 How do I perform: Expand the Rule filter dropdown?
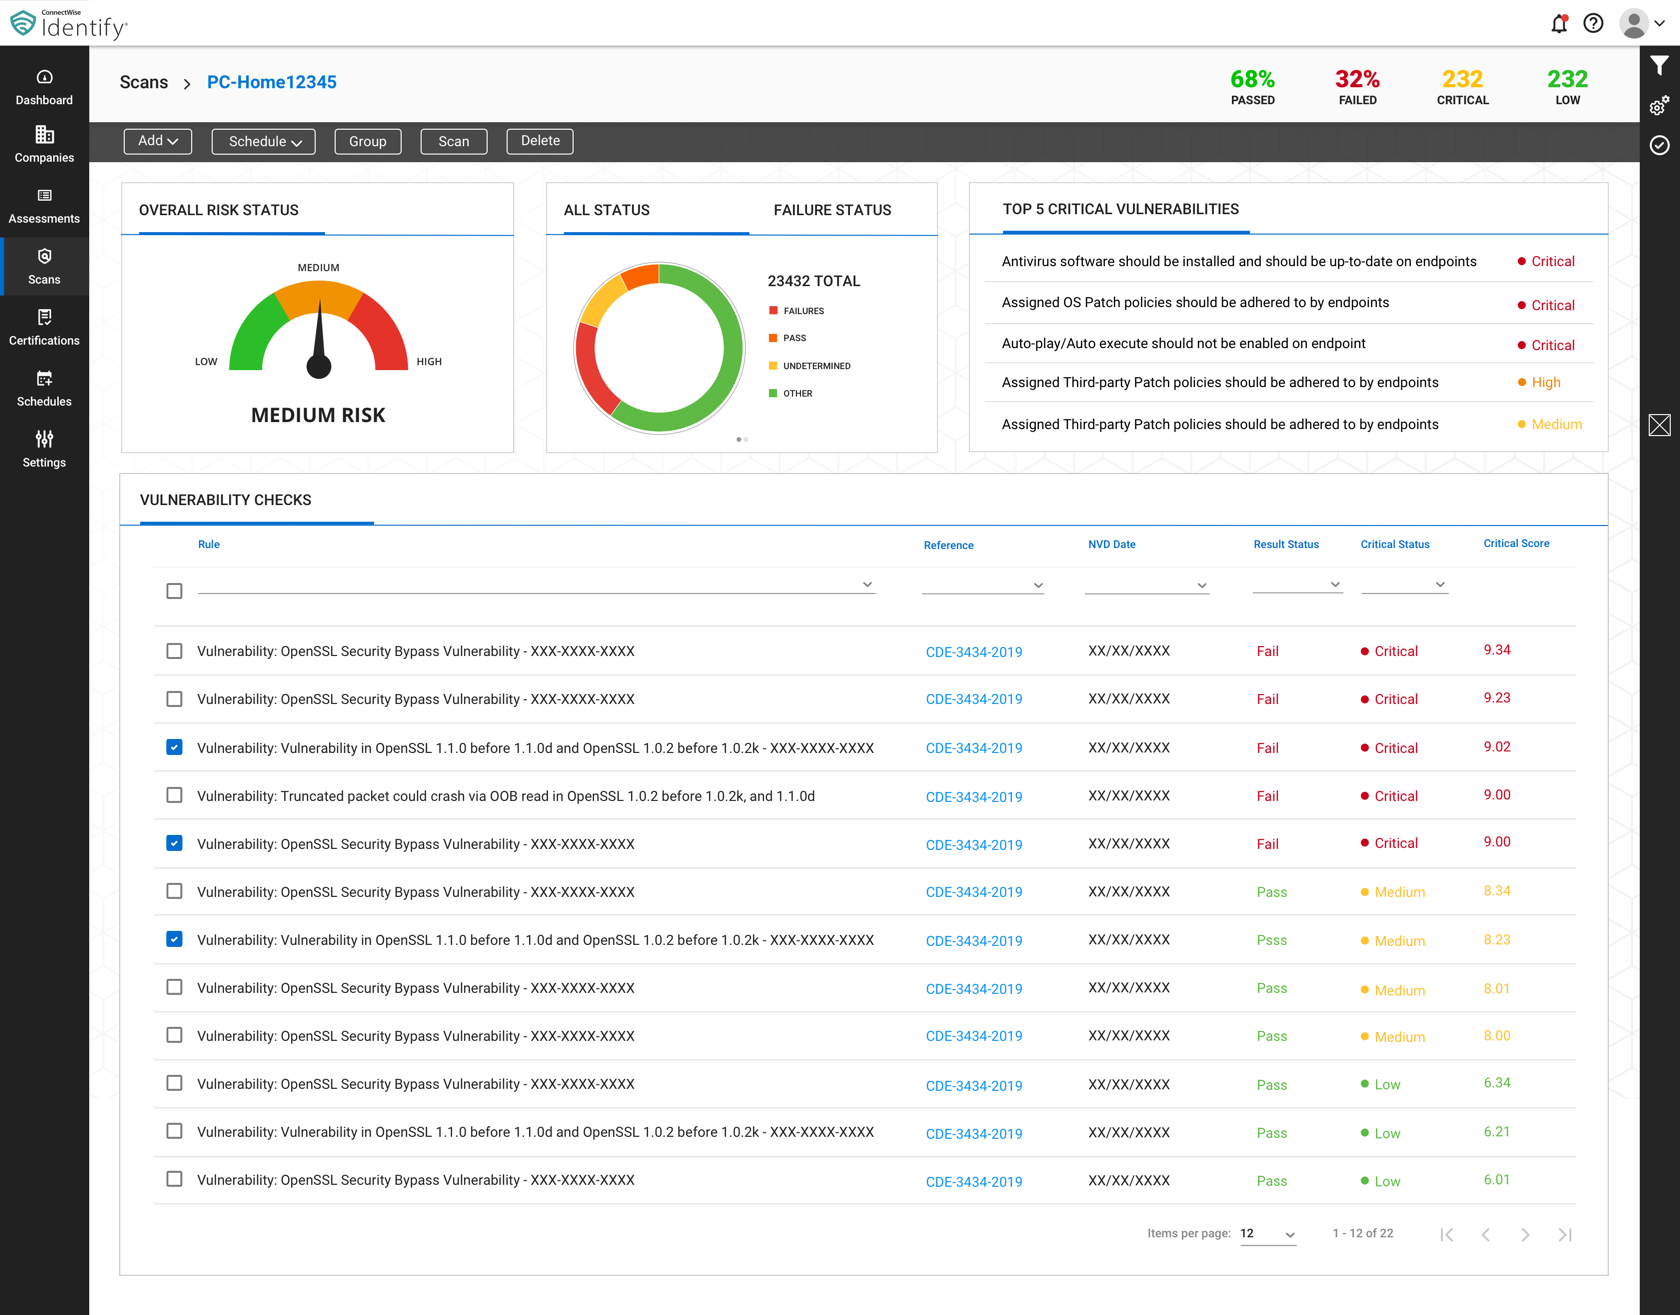tap(867, 584)
